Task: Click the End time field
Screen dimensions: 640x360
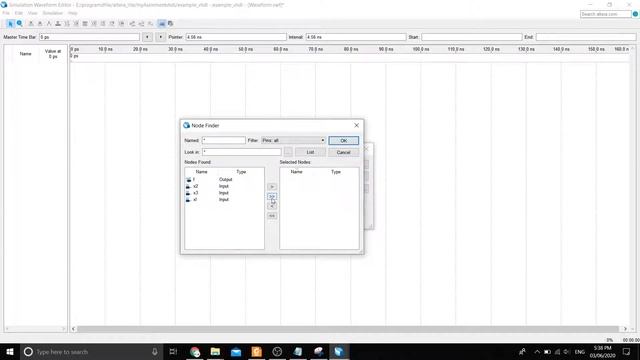Action: pyautogui.click(x=586, y=37)
